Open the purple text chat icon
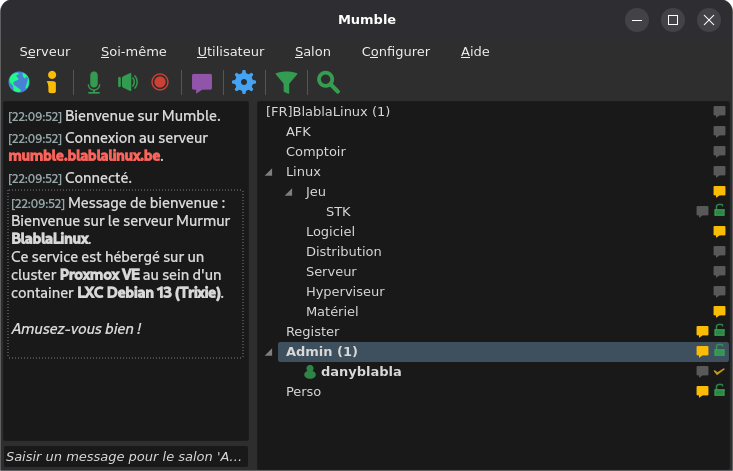 pos(202,83)
